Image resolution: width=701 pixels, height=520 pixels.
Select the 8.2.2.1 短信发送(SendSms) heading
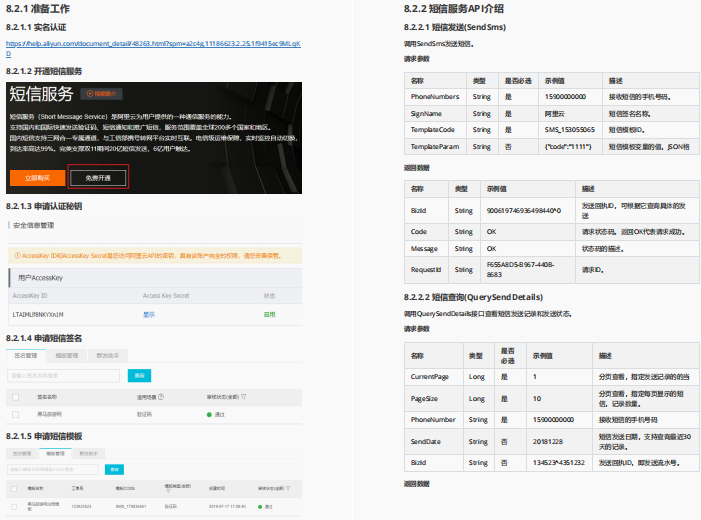pos(455,27)
